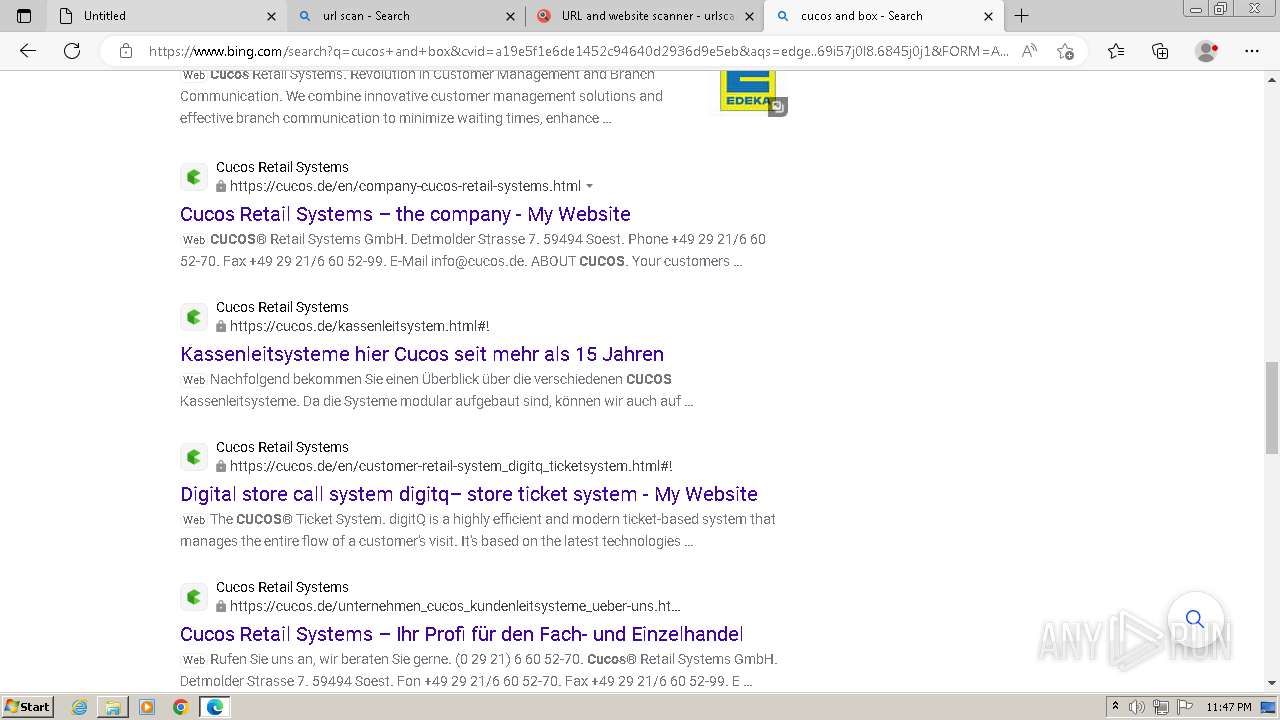The image size is (1280, 720).
Task: Click the address bar URL field
Action: (x=578, y=51)
